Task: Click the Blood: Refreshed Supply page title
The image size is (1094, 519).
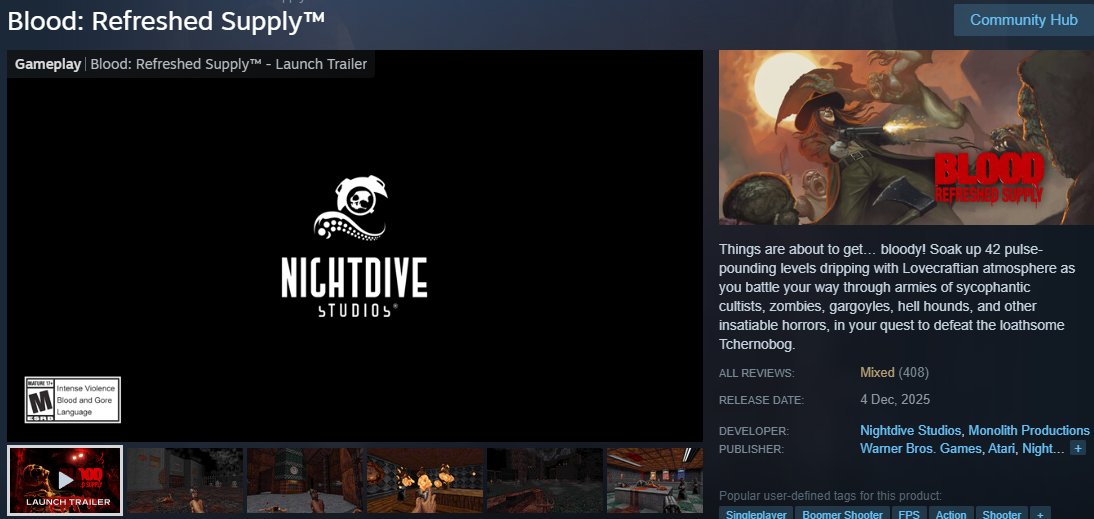Action: [x=166, y=20]
